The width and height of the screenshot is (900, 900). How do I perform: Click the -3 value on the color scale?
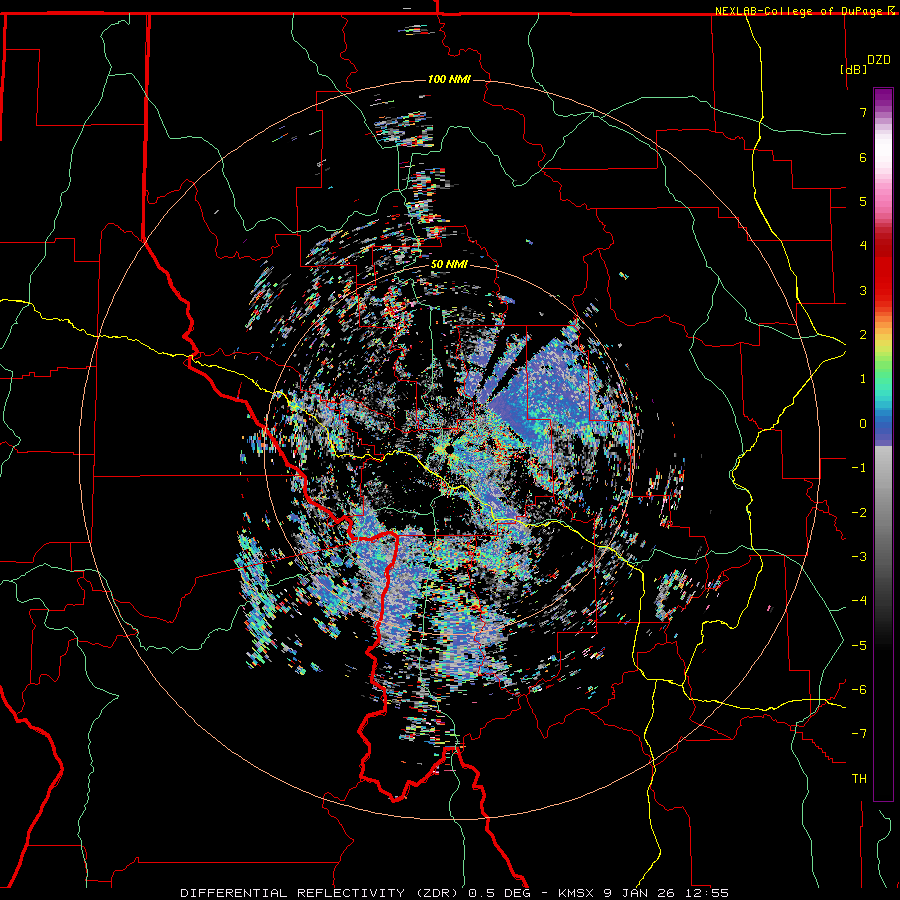[859, 557]
